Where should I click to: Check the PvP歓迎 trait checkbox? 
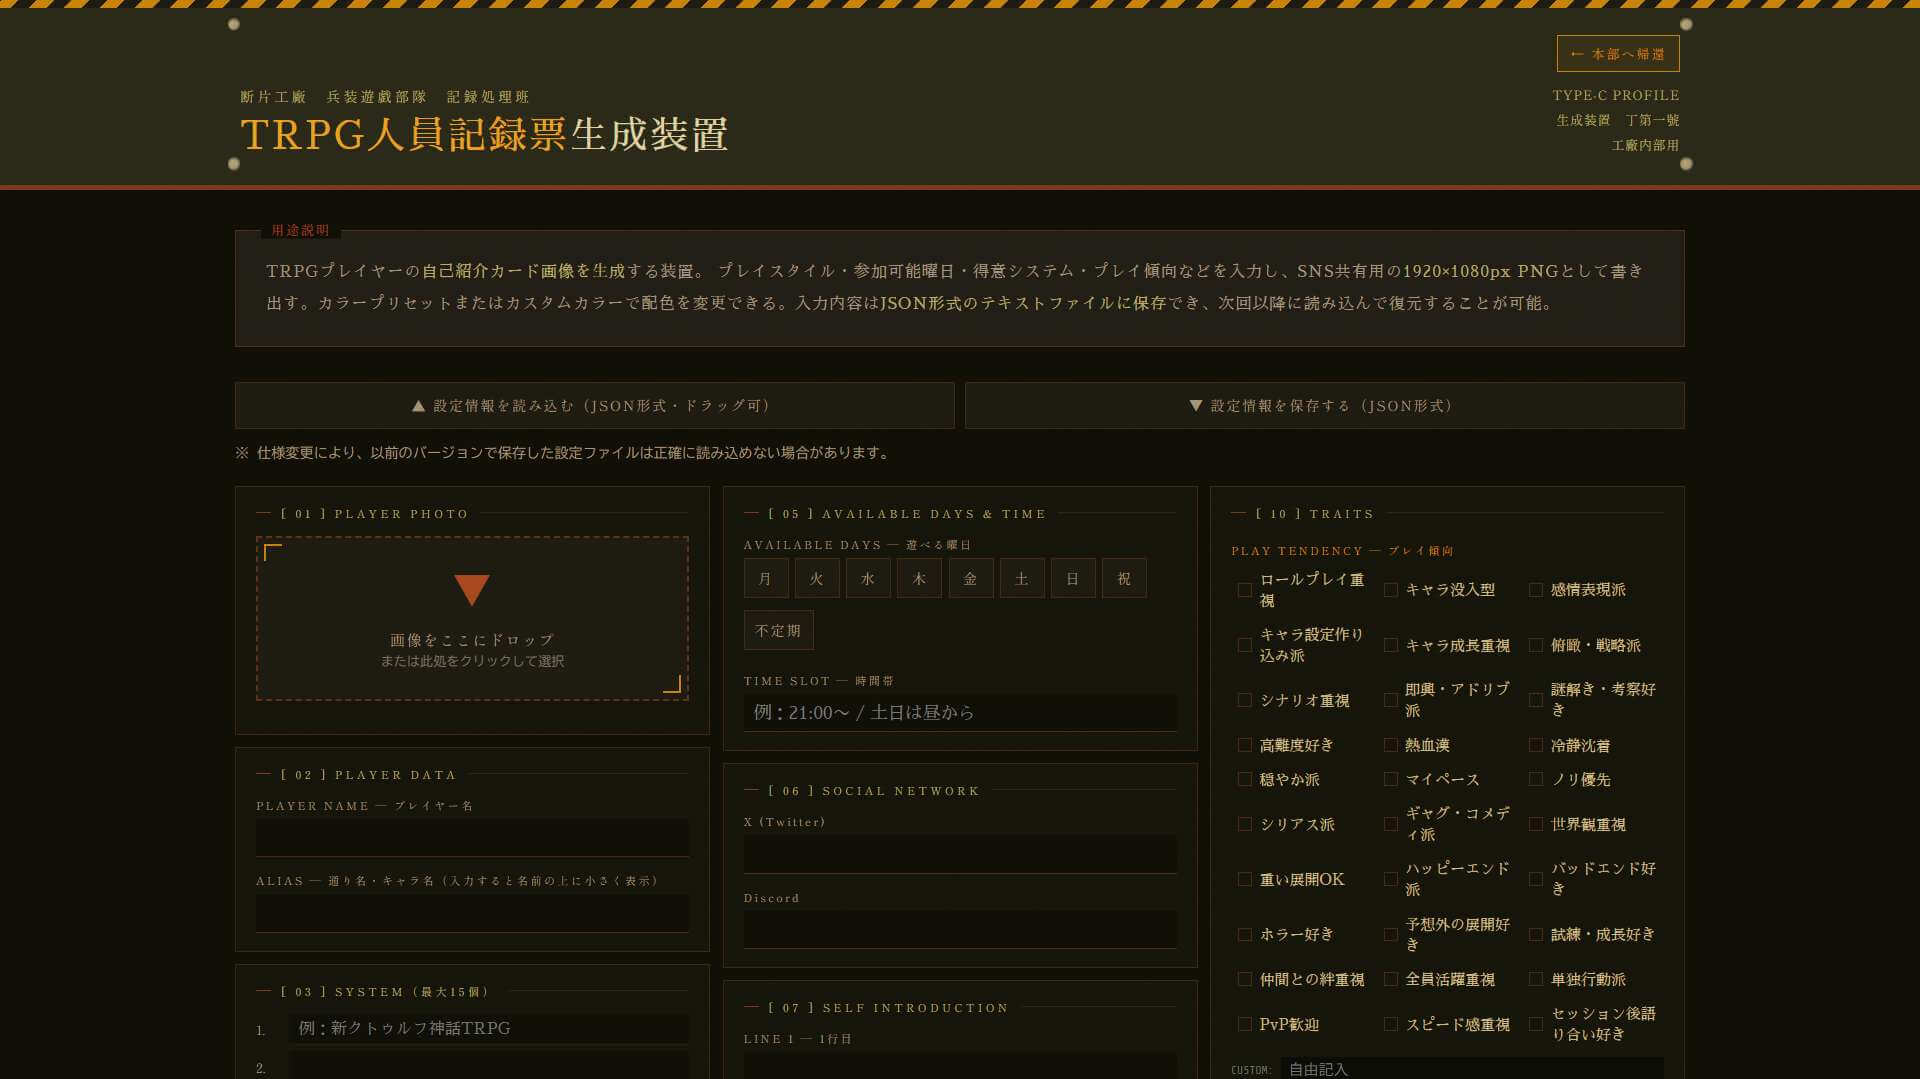[1245, 1025]
